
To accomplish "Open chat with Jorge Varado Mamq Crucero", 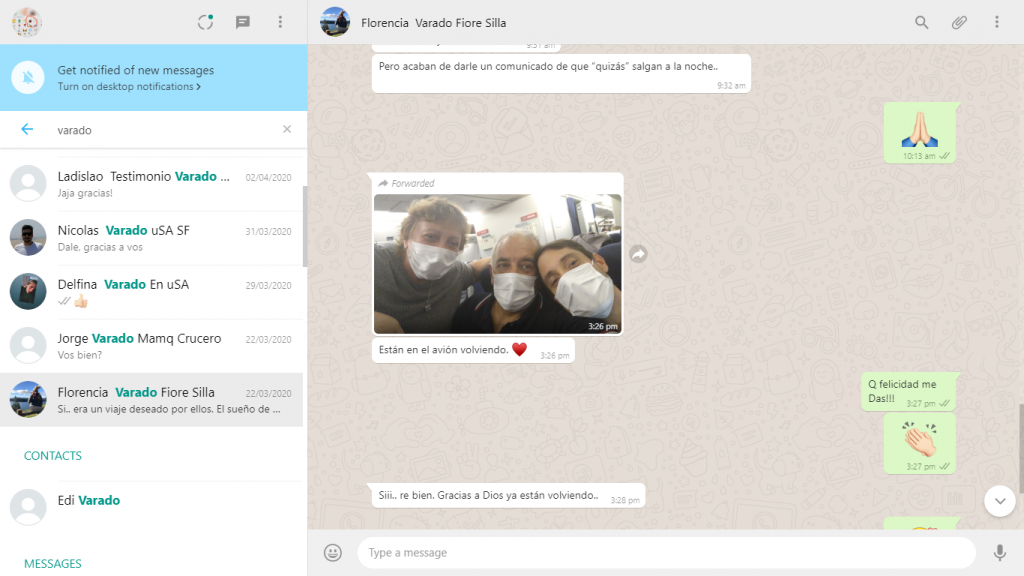I will tap(152, 346).
